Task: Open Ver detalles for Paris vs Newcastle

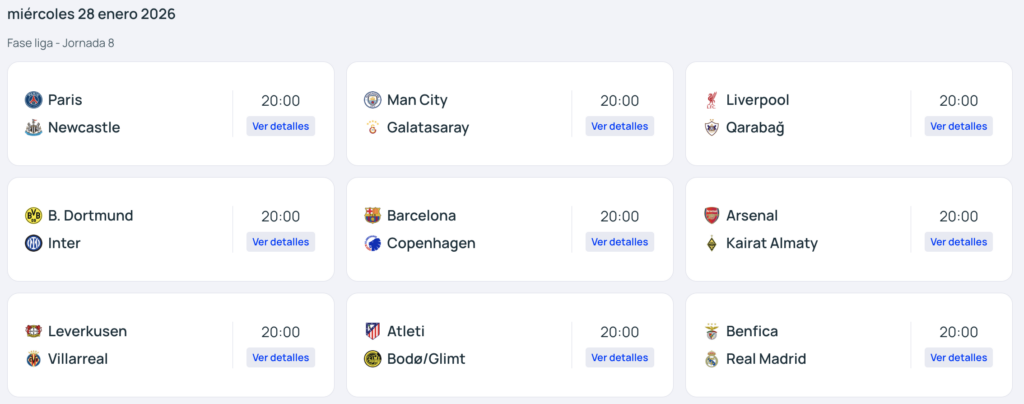Action: click(281, 126)
